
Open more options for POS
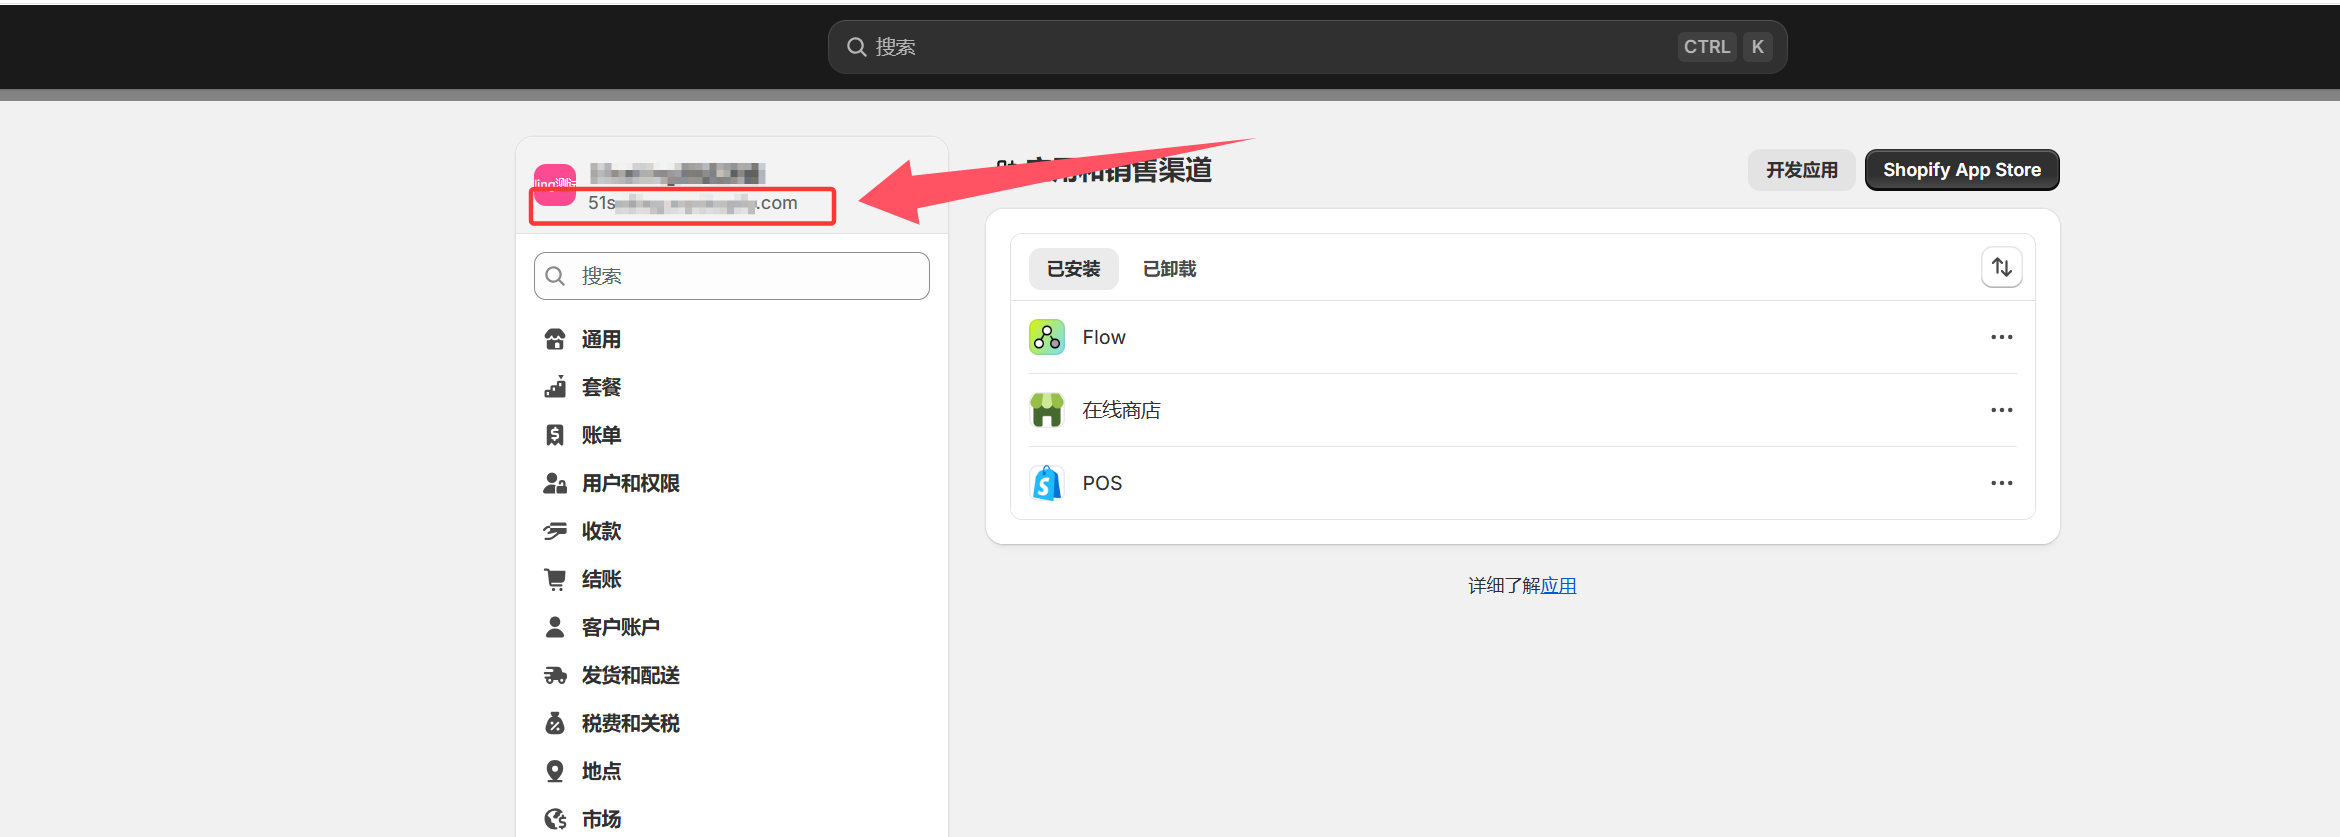point(2001,483)
